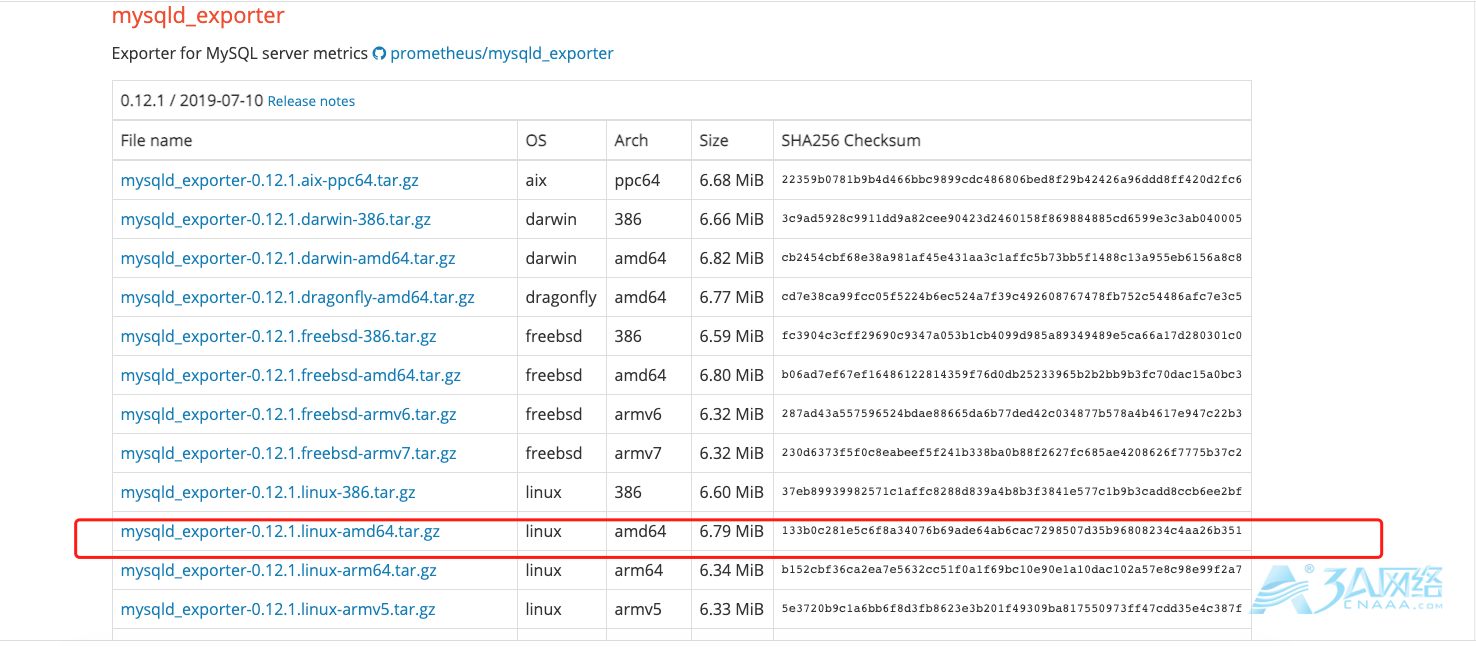The height and width of the screenshot is (647, 1476).
Task: Select checksum starting with 3c9ad5928c99
Action: pos(1011,219)
